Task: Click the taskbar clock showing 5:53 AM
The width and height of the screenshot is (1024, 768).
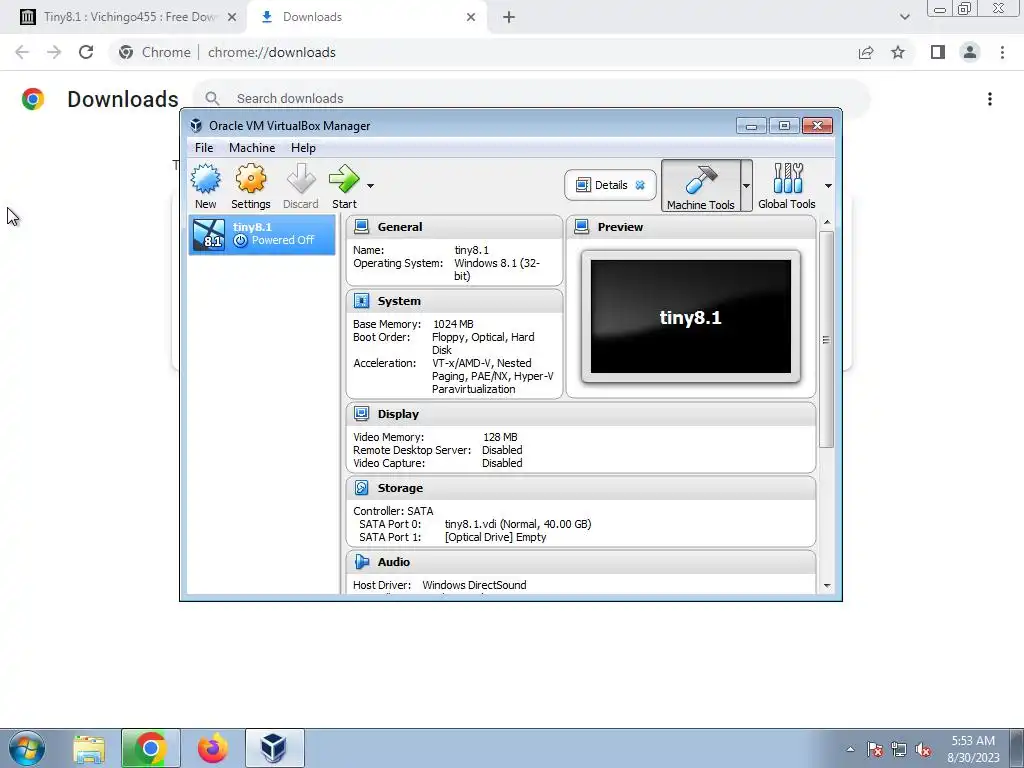Action: (973, 749)
